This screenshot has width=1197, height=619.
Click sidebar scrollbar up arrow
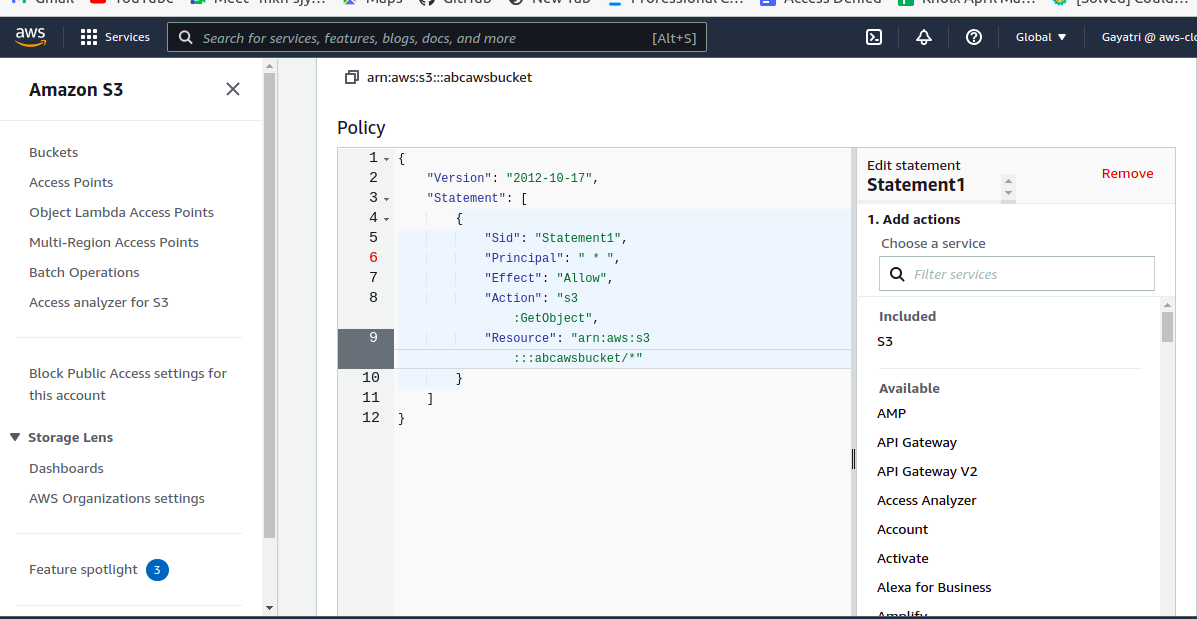point(269,66)
